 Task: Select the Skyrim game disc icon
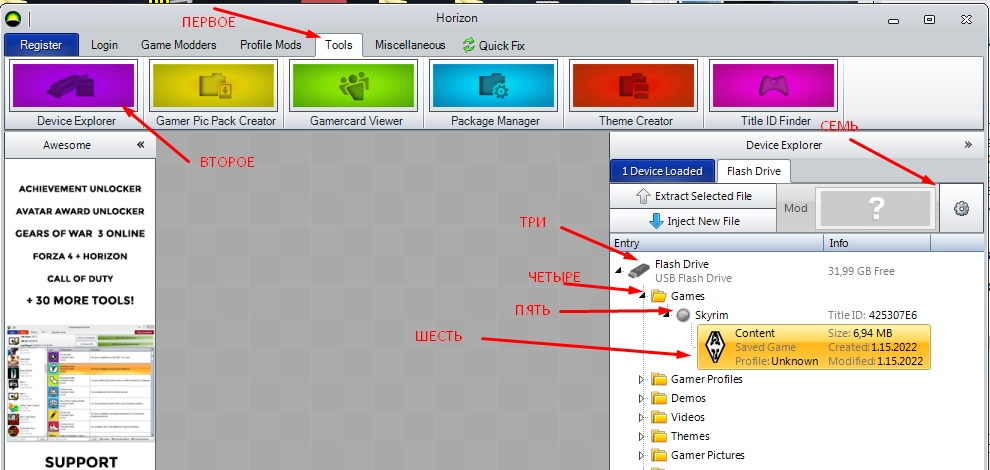click(683, 315)
